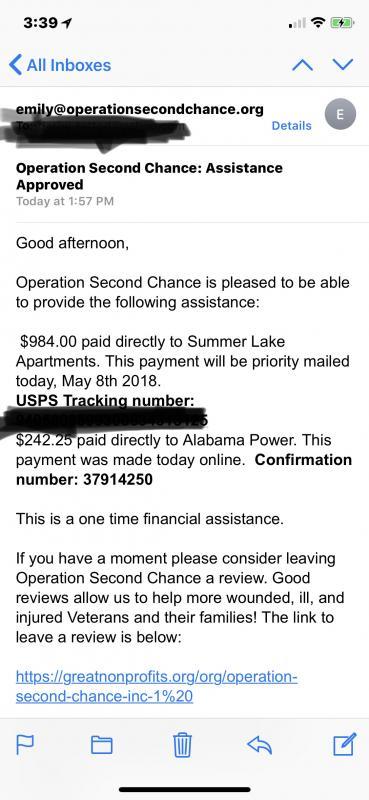The image size is (369, 800).
Task: Tap the time 3:39 in status bar
Action: [x=41, y=23]
